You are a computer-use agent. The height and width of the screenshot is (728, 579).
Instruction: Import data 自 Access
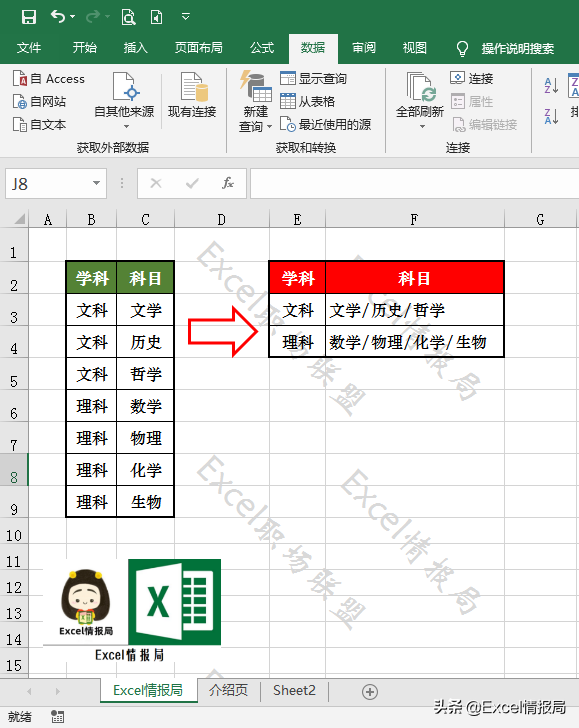[x=49, y=79]
